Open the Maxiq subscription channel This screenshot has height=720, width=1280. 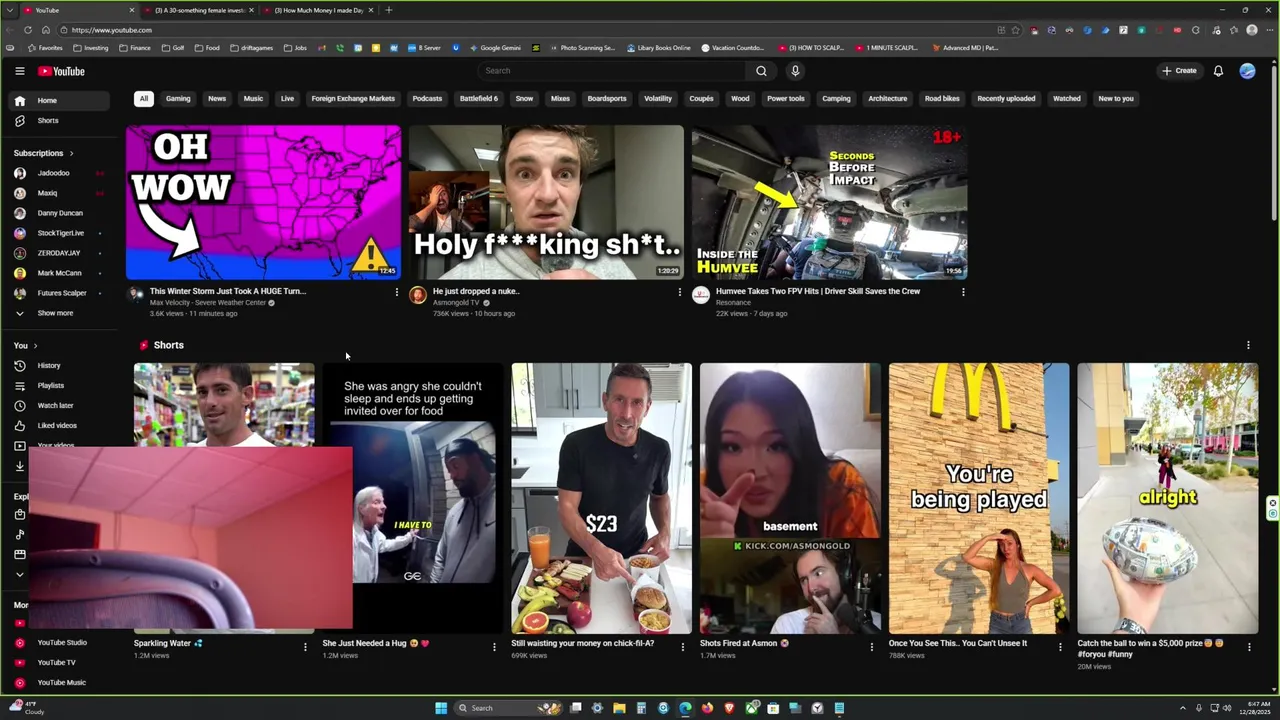60,193
